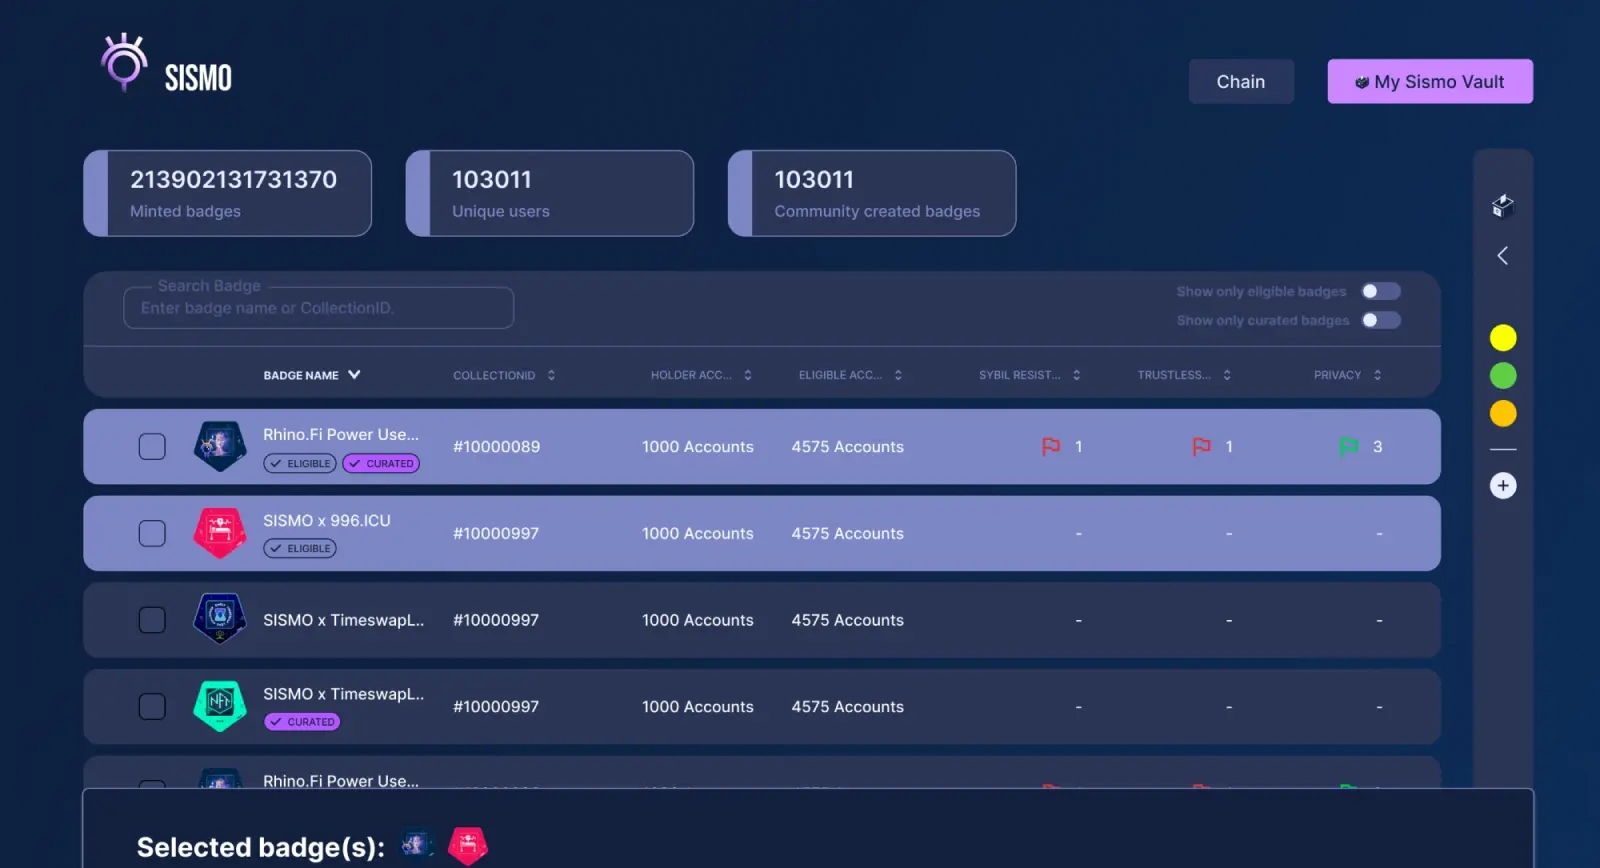Click the Sismo logo icon
This screenshot has height=868, width=1600.
pyautogui.click(x=125, y=63)
